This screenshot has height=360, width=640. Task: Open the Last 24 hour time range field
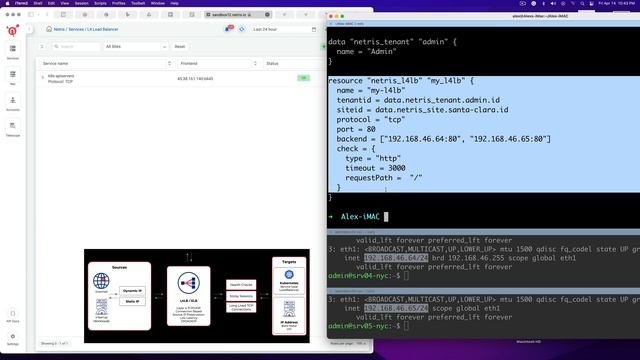tap(284, 29)
